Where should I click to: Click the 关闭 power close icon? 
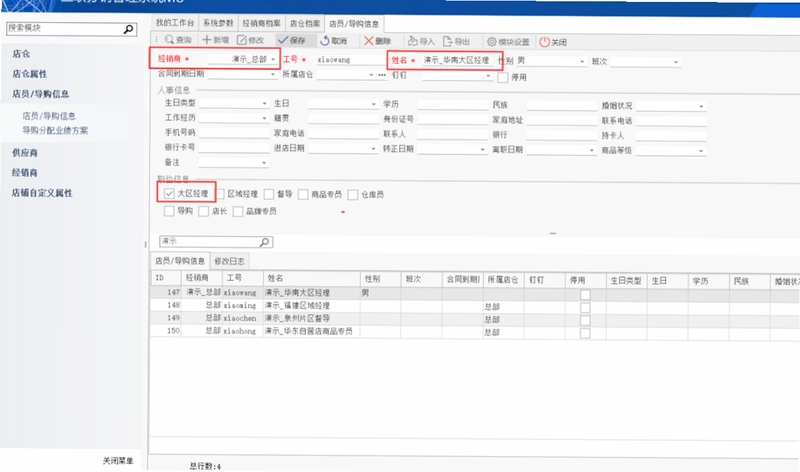tap(544, 42)
